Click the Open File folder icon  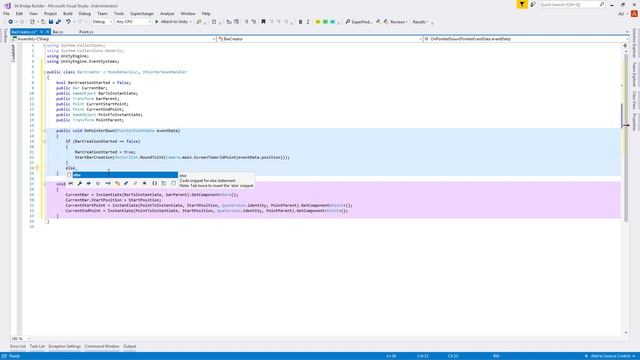click(43, 22)
